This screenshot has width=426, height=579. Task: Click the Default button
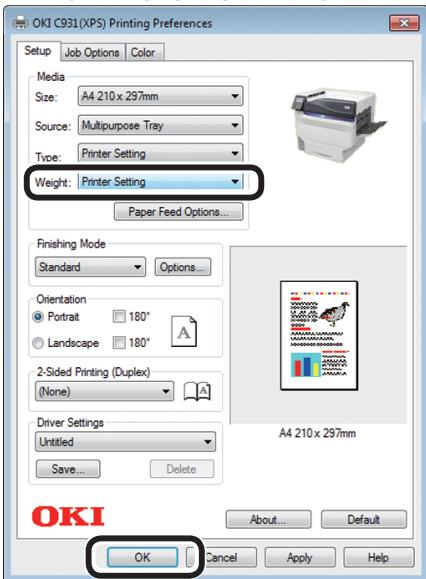point(364,520)
